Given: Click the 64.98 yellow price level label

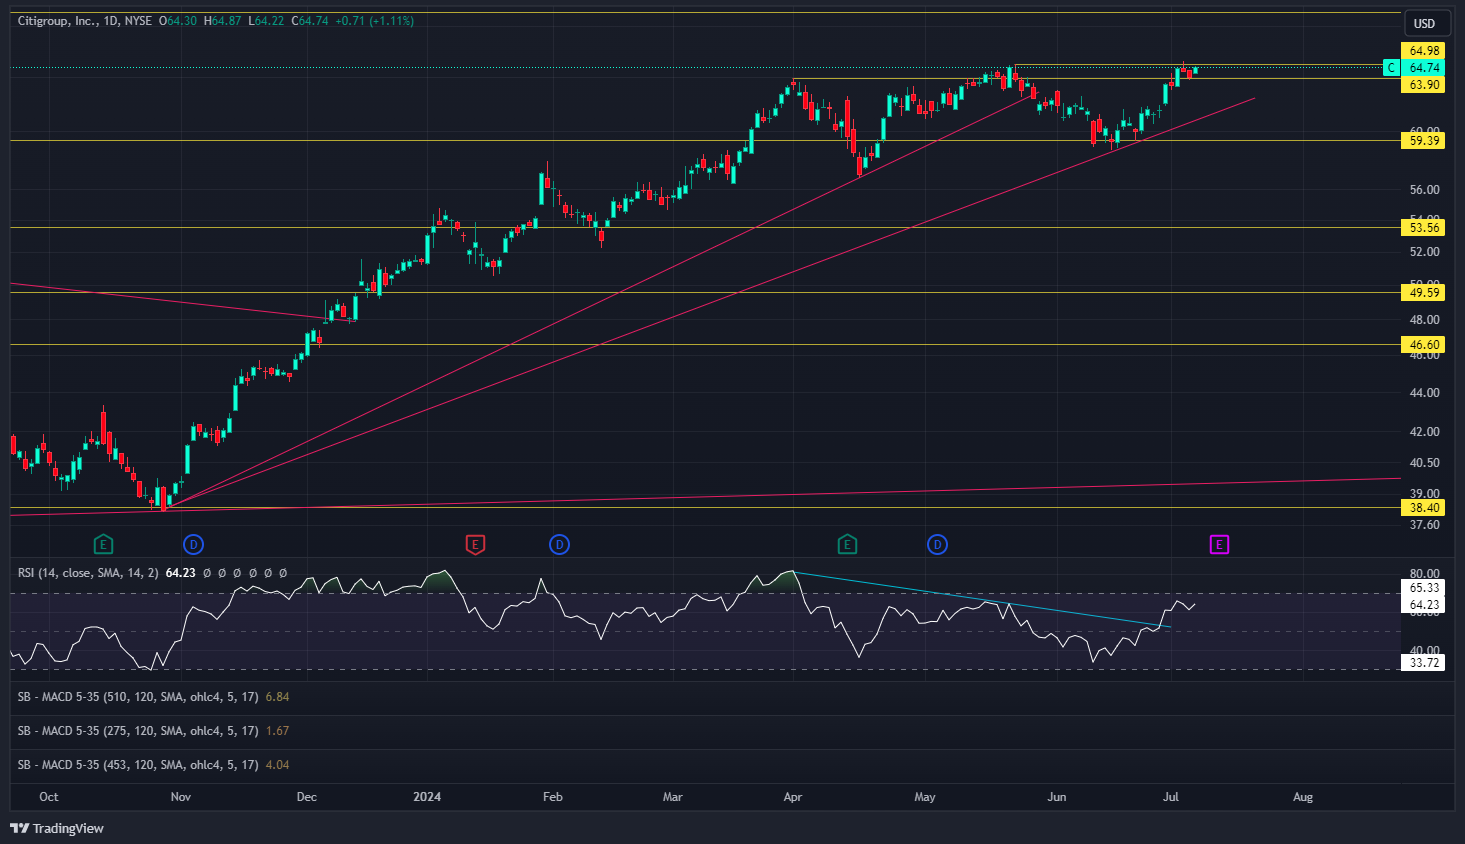Looking at the screenshot, I should pyautogui.click(x=1424, y=51).
